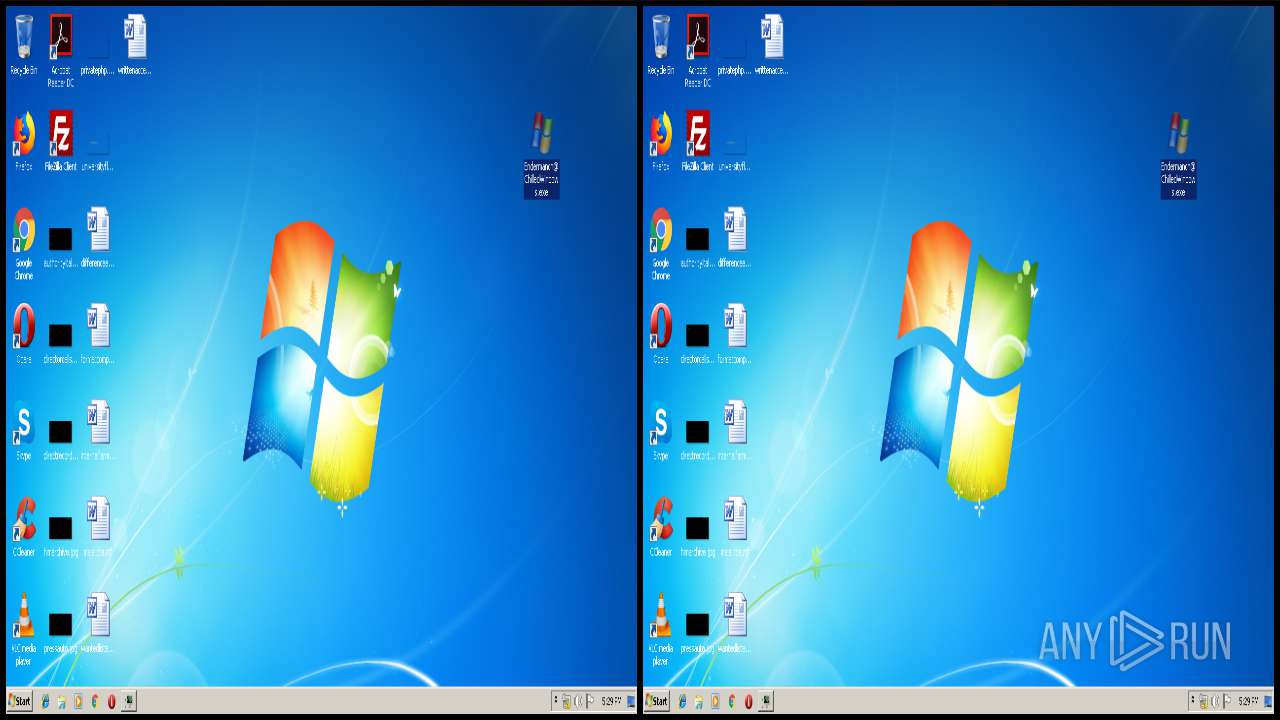The height and width of the screenshot is (720, 1280).
Task: Launch VLC media player on the right desktop
Action: point(661,629)
